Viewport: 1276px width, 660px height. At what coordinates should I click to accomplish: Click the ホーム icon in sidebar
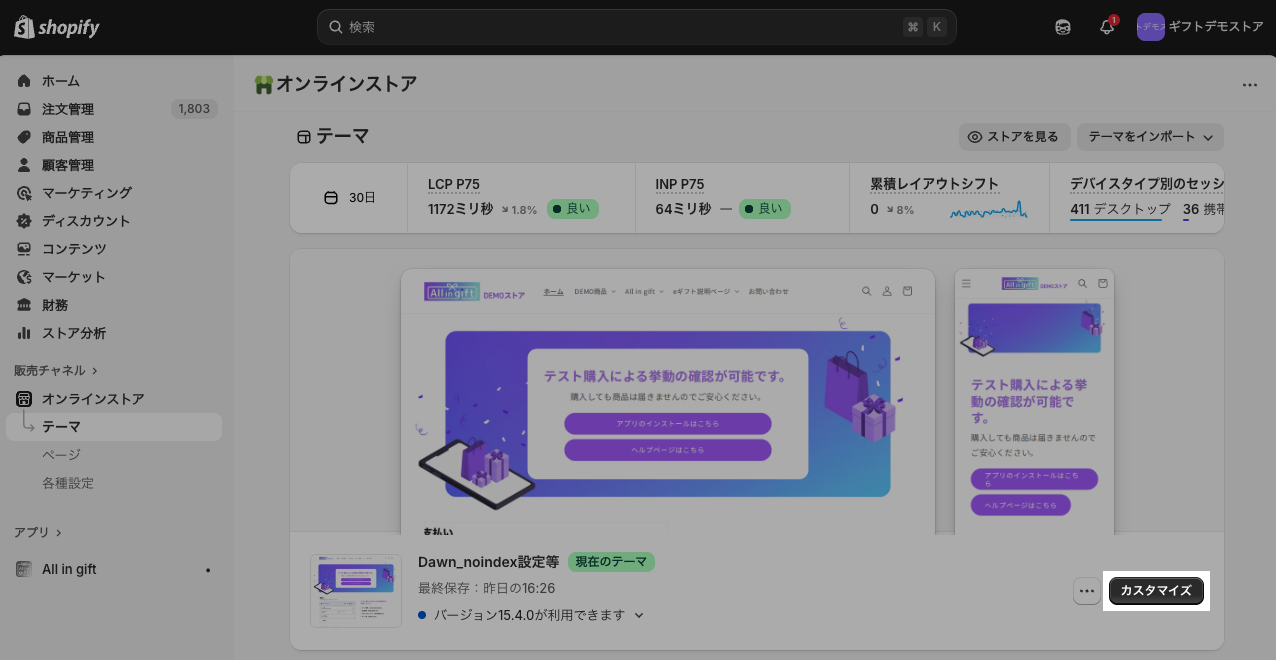(24, 81)
